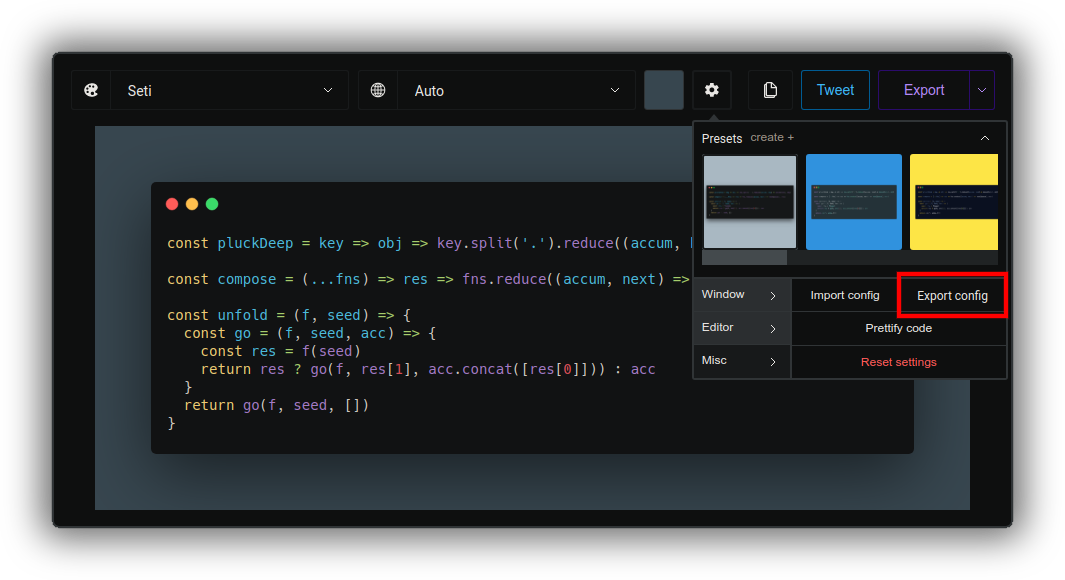Open the Window settings menu

pyautogui.click(x=742, y=295)
